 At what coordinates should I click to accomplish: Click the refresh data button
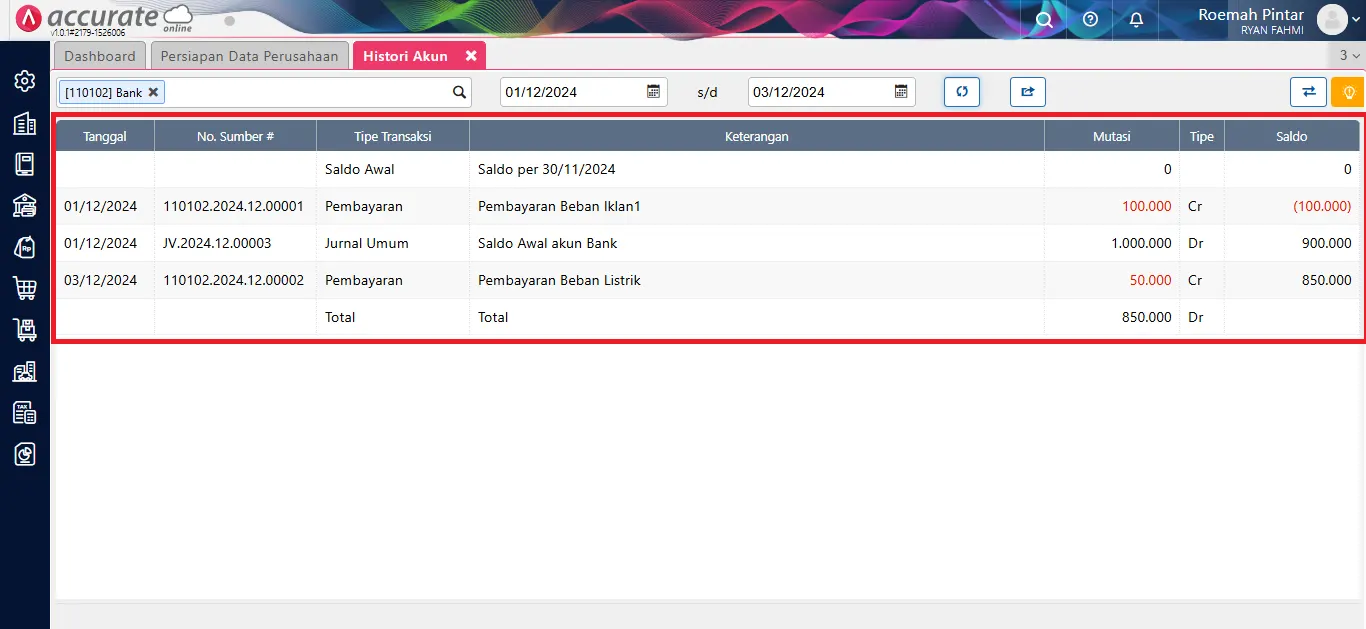coord(962,92)
